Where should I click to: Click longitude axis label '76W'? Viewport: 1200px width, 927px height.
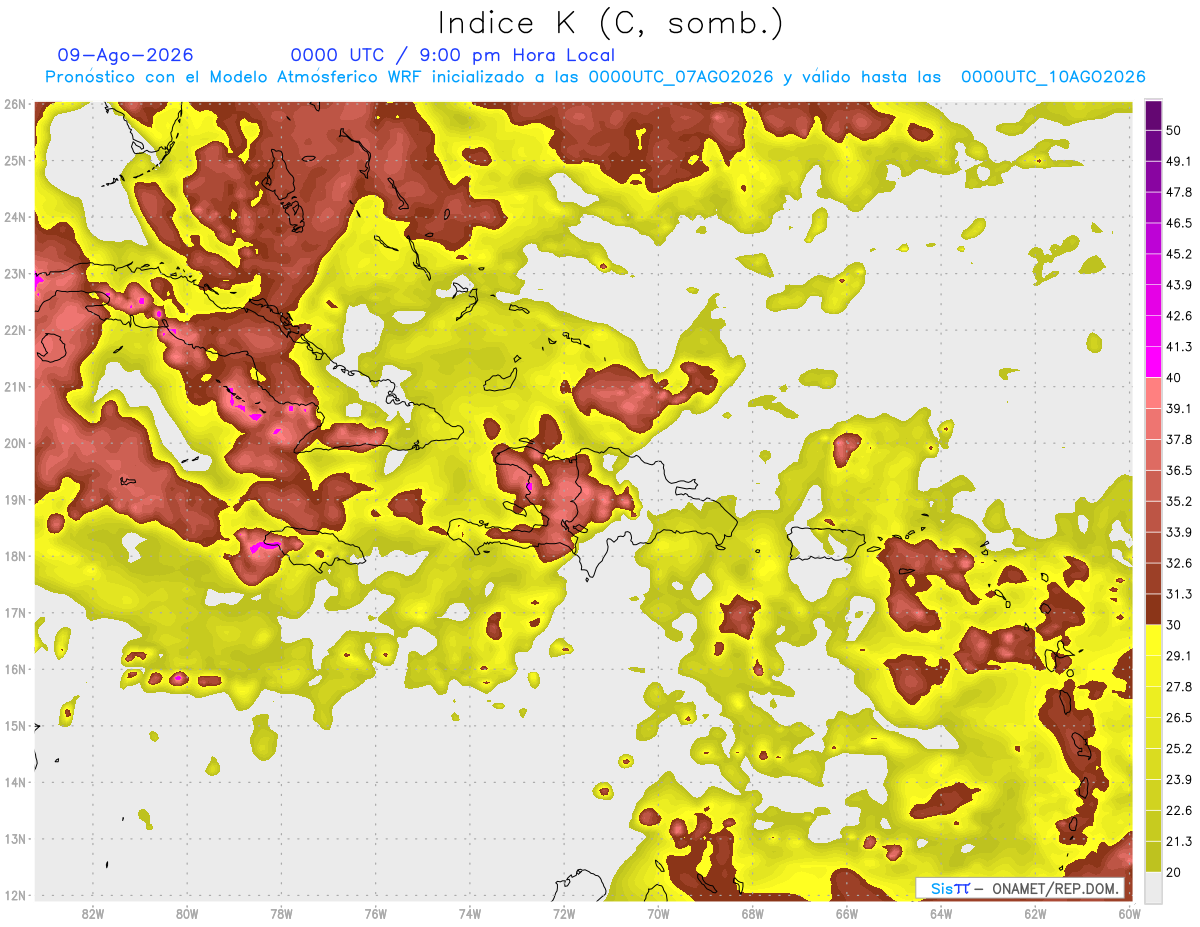pyautogui.click(x=375, y=914)
